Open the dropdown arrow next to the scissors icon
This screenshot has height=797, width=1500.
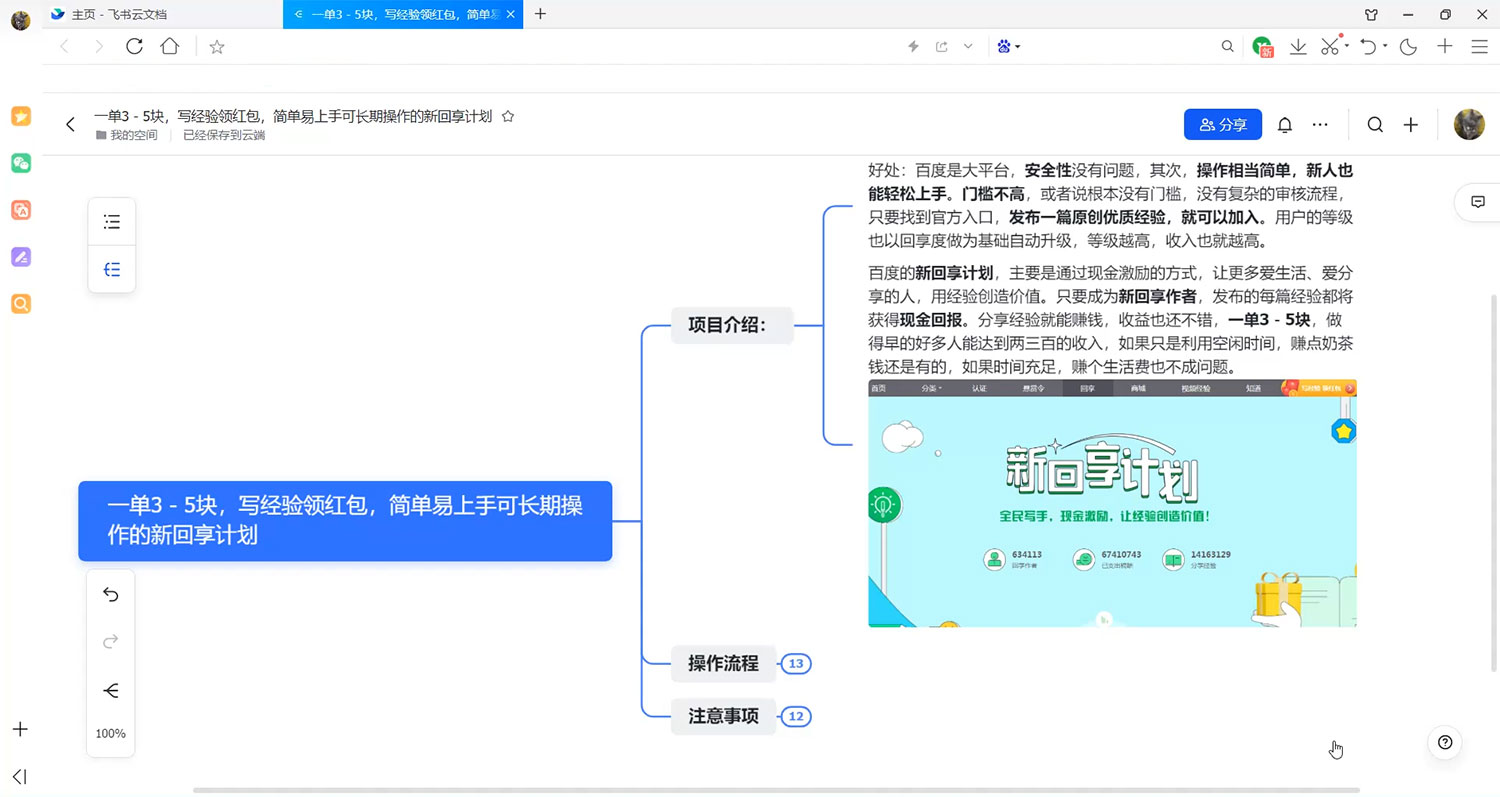(x=1345, y=46)
